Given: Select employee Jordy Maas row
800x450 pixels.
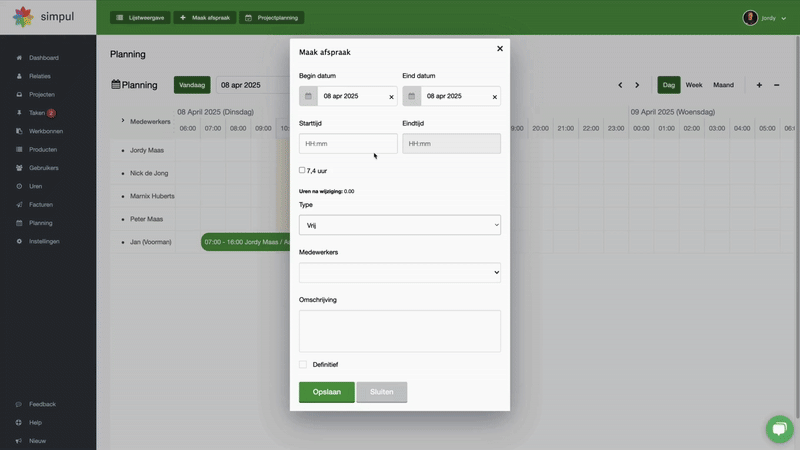Looking at the screenshot, I should [x=146, y=150].
